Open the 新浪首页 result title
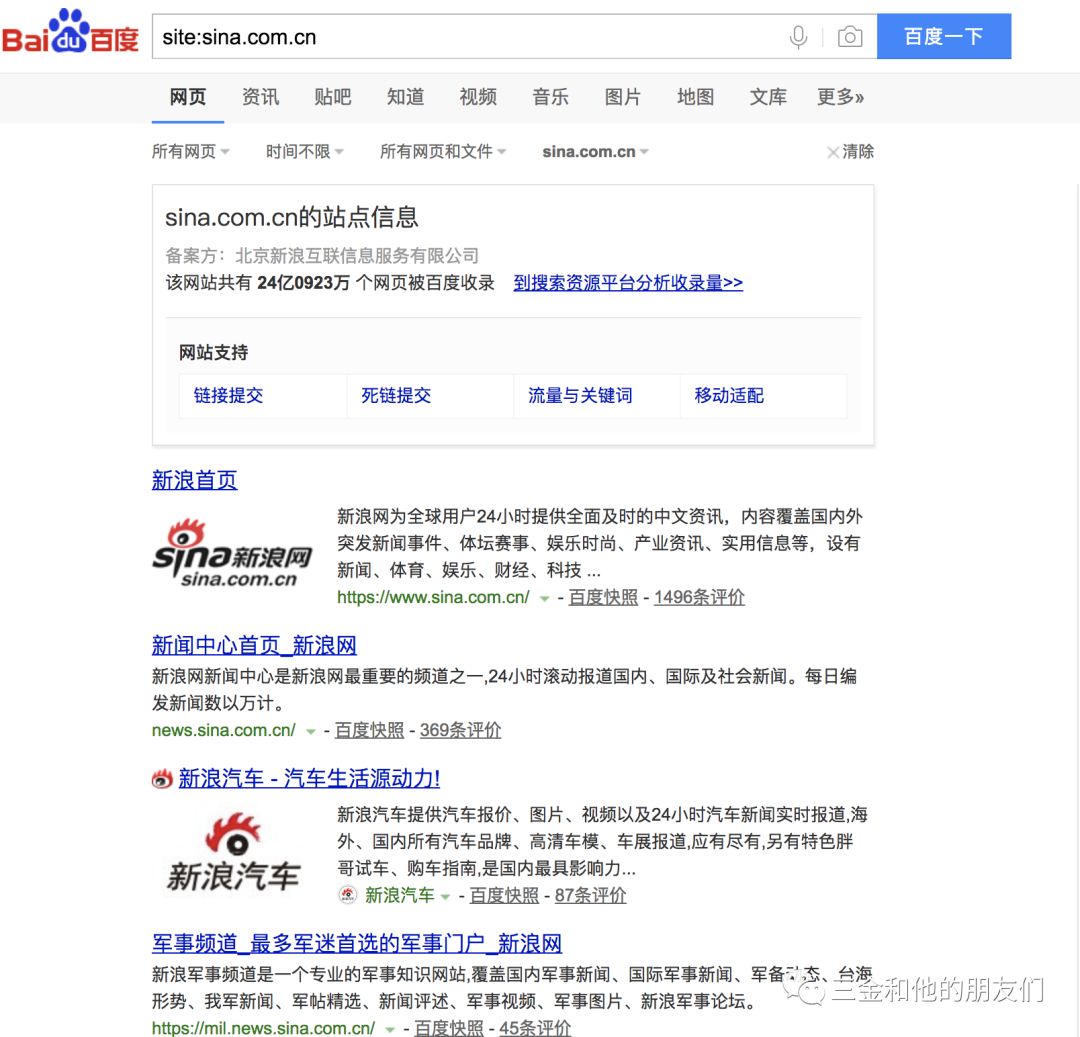The height and width of the screenshot is (1037, 1080). click(194, 480)
